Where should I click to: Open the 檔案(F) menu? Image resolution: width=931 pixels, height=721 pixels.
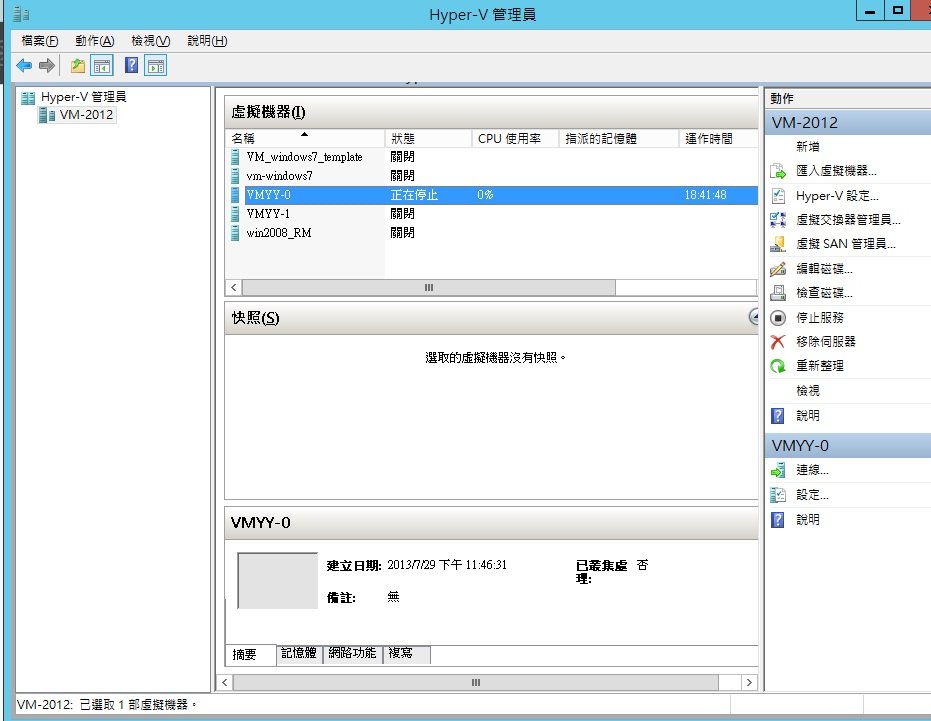pyautogui.click(x=40, y=41)
